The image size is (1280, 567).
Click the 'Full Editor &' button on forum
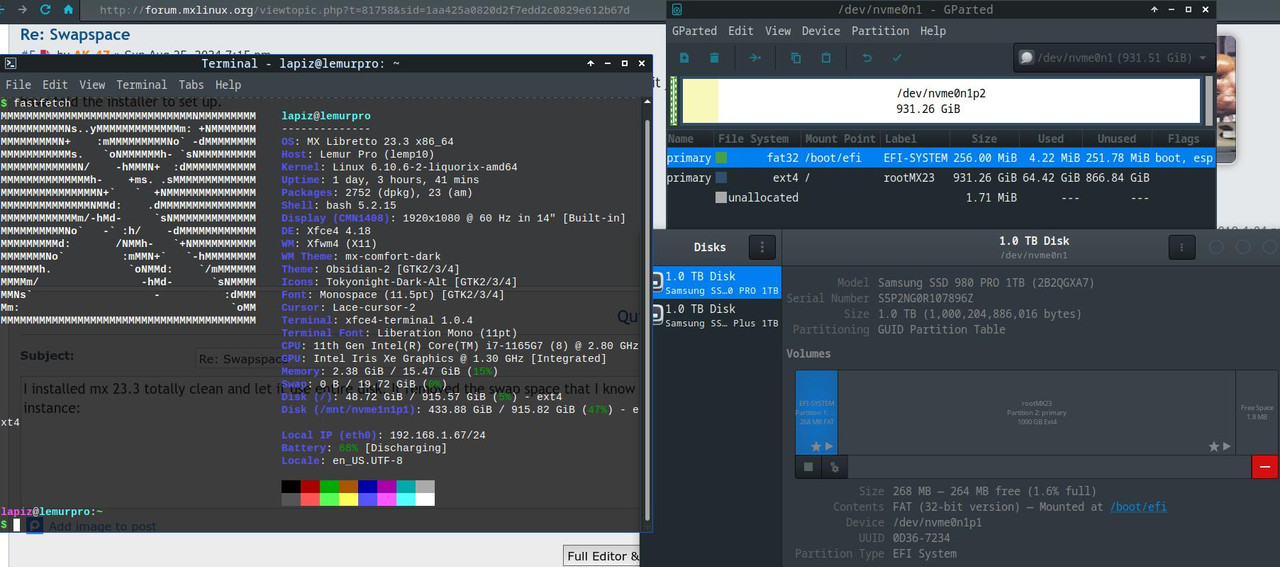click(602, 556)
